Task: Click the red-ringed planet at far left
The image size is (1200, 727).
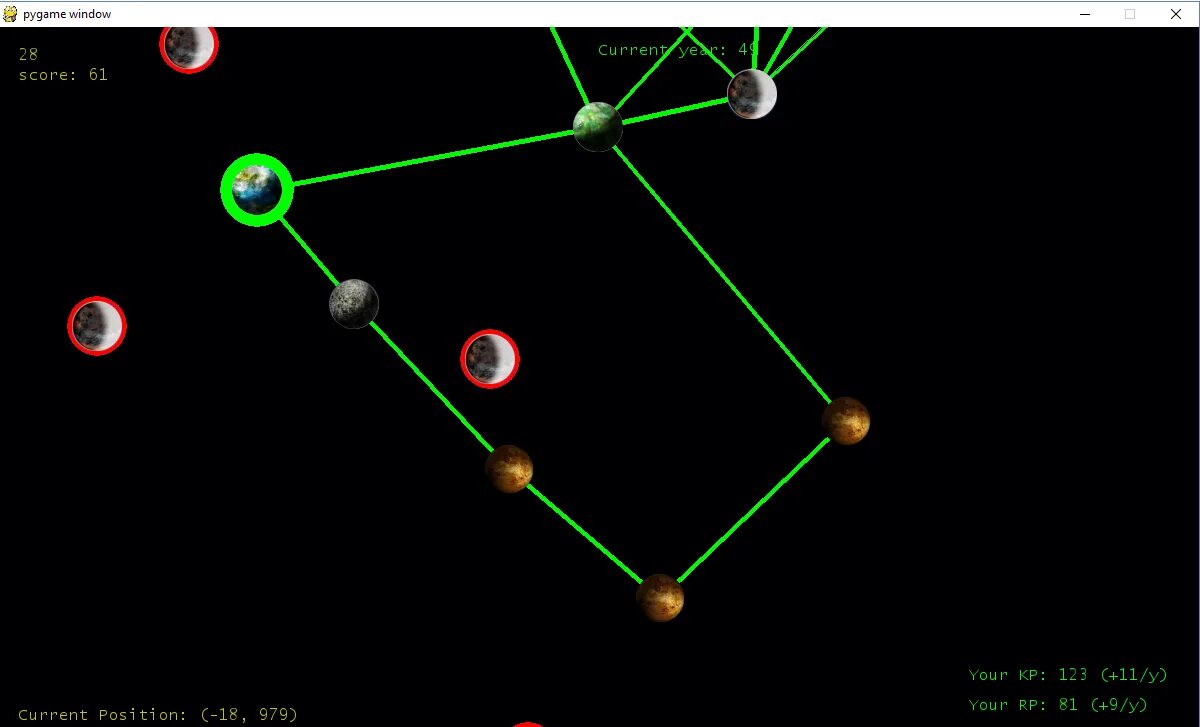Action: pyautogui.click(x=97, y=325)
